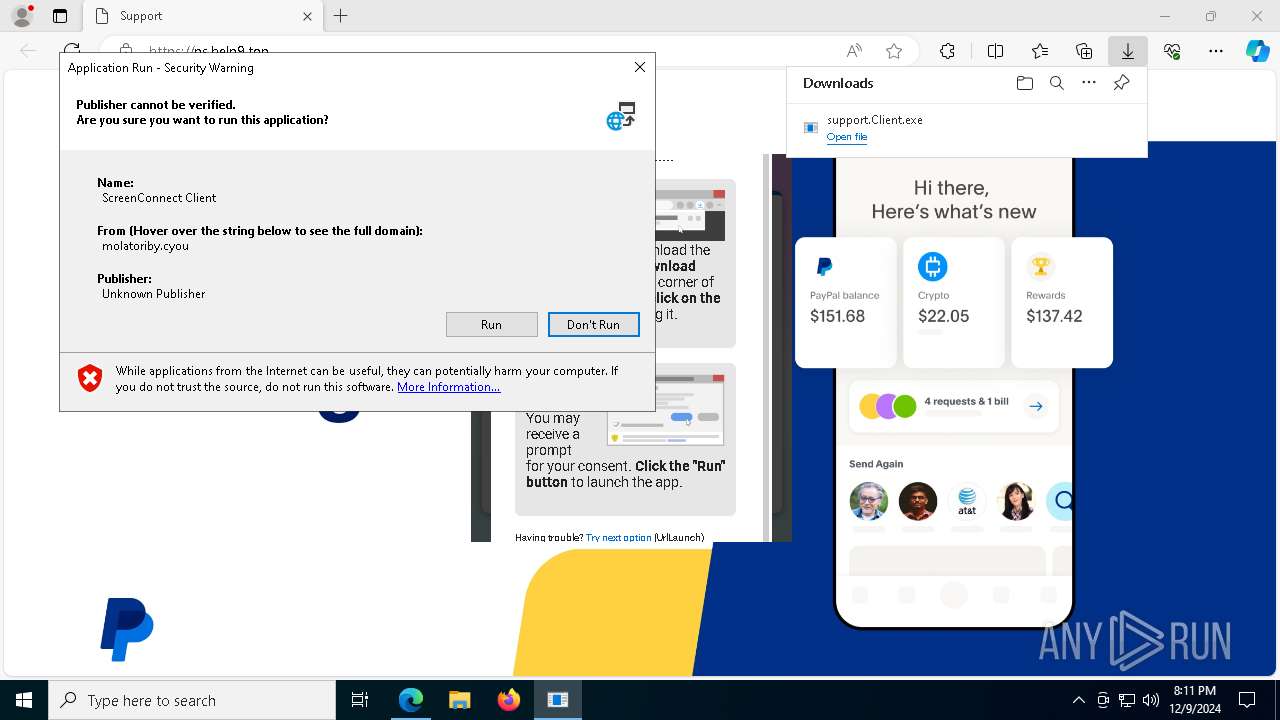Image resolution: width=1280 pixels, height=720 pixels.
Task: Click the taskbar clock showing 8:11 PM
Action: (1195, 700)
